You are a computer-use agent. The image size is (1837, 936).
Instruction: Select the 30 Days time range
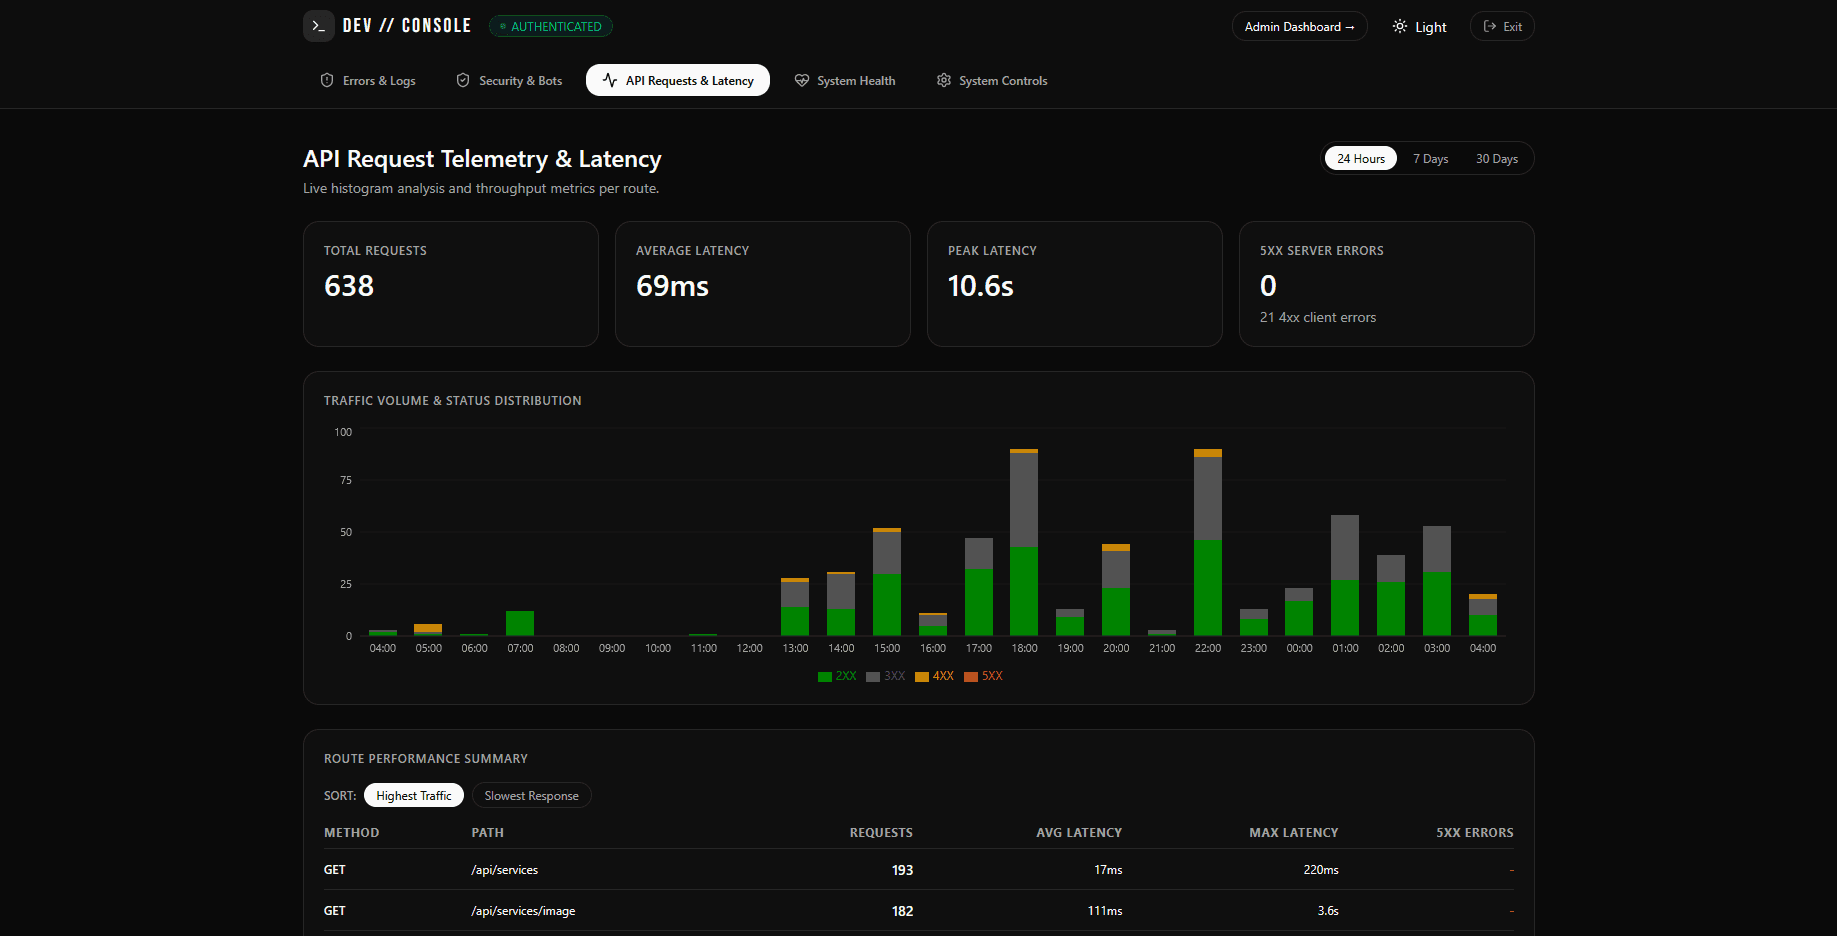point(1497,158)
